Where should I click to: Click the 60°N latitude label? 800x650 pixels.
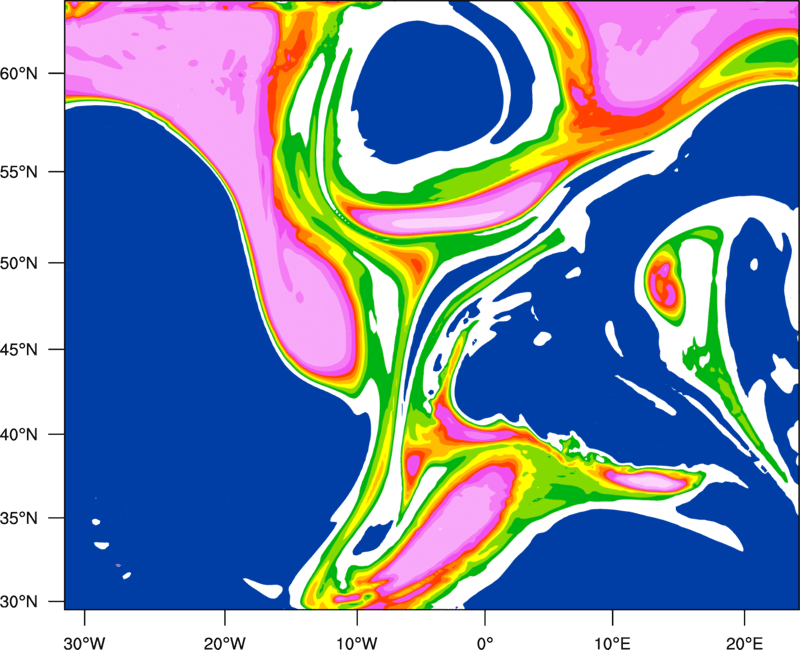[19, 74]
